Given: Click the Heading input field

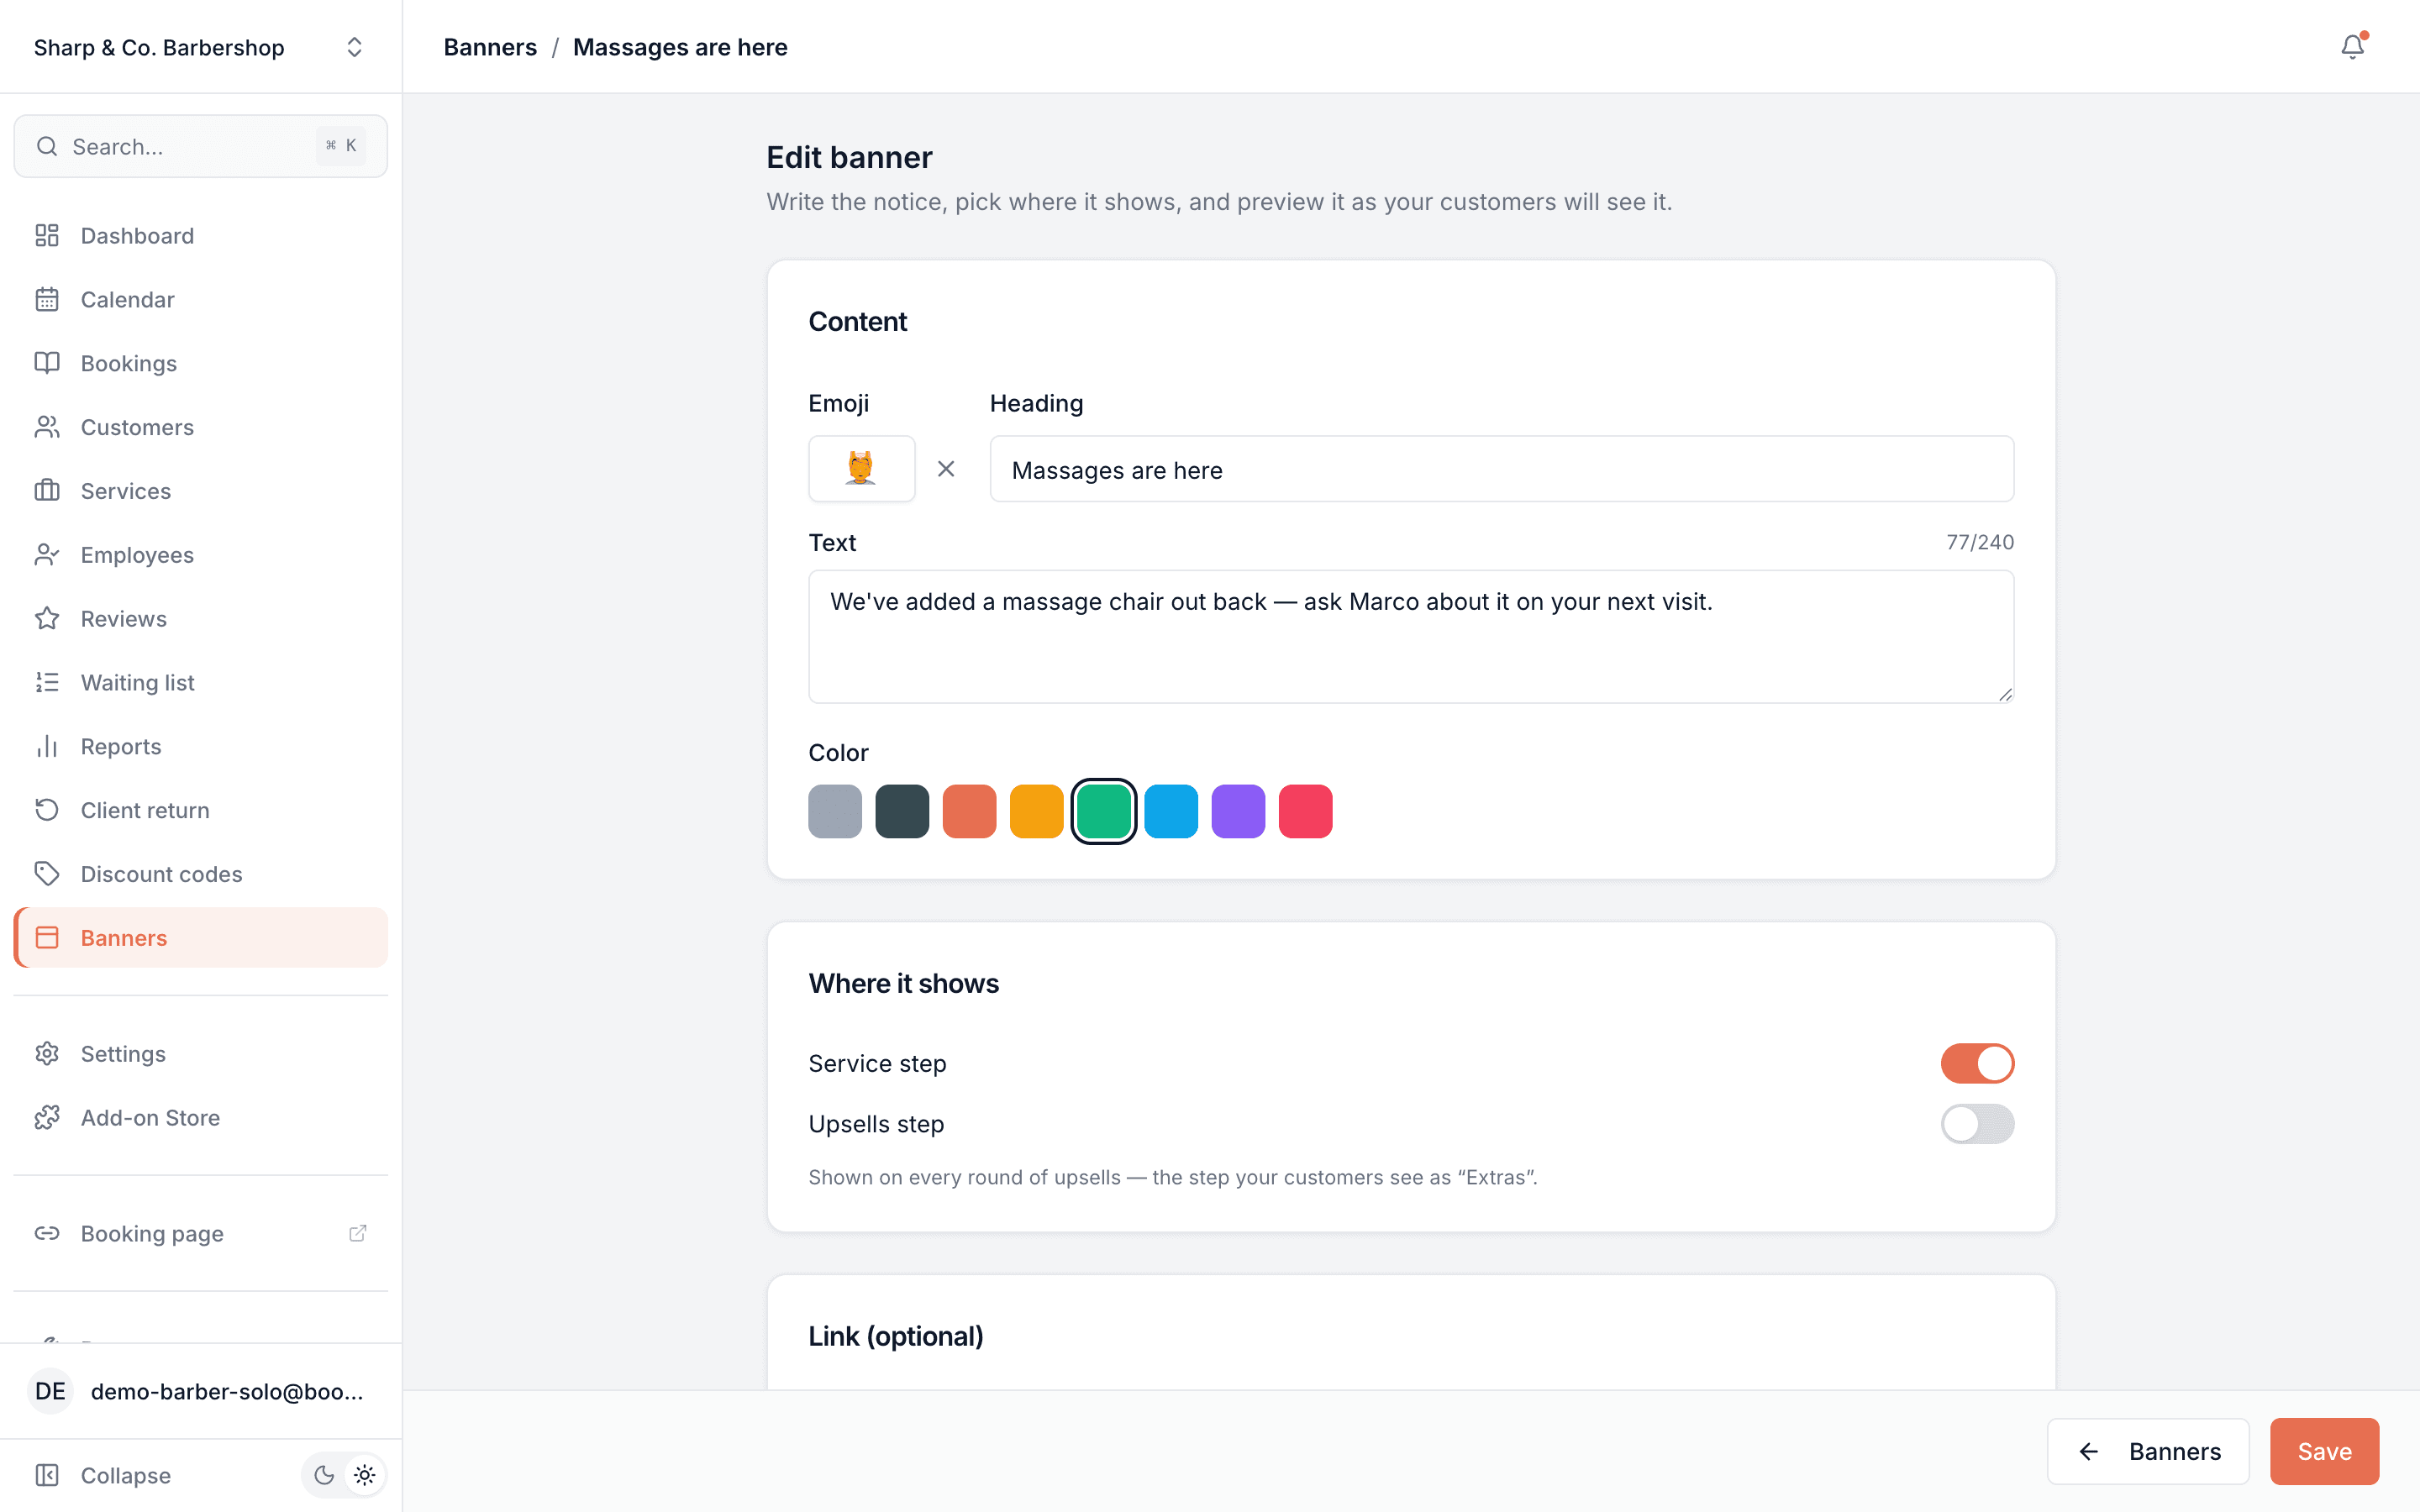Looking at the screenshot, I should click(x=1501, y=469).
